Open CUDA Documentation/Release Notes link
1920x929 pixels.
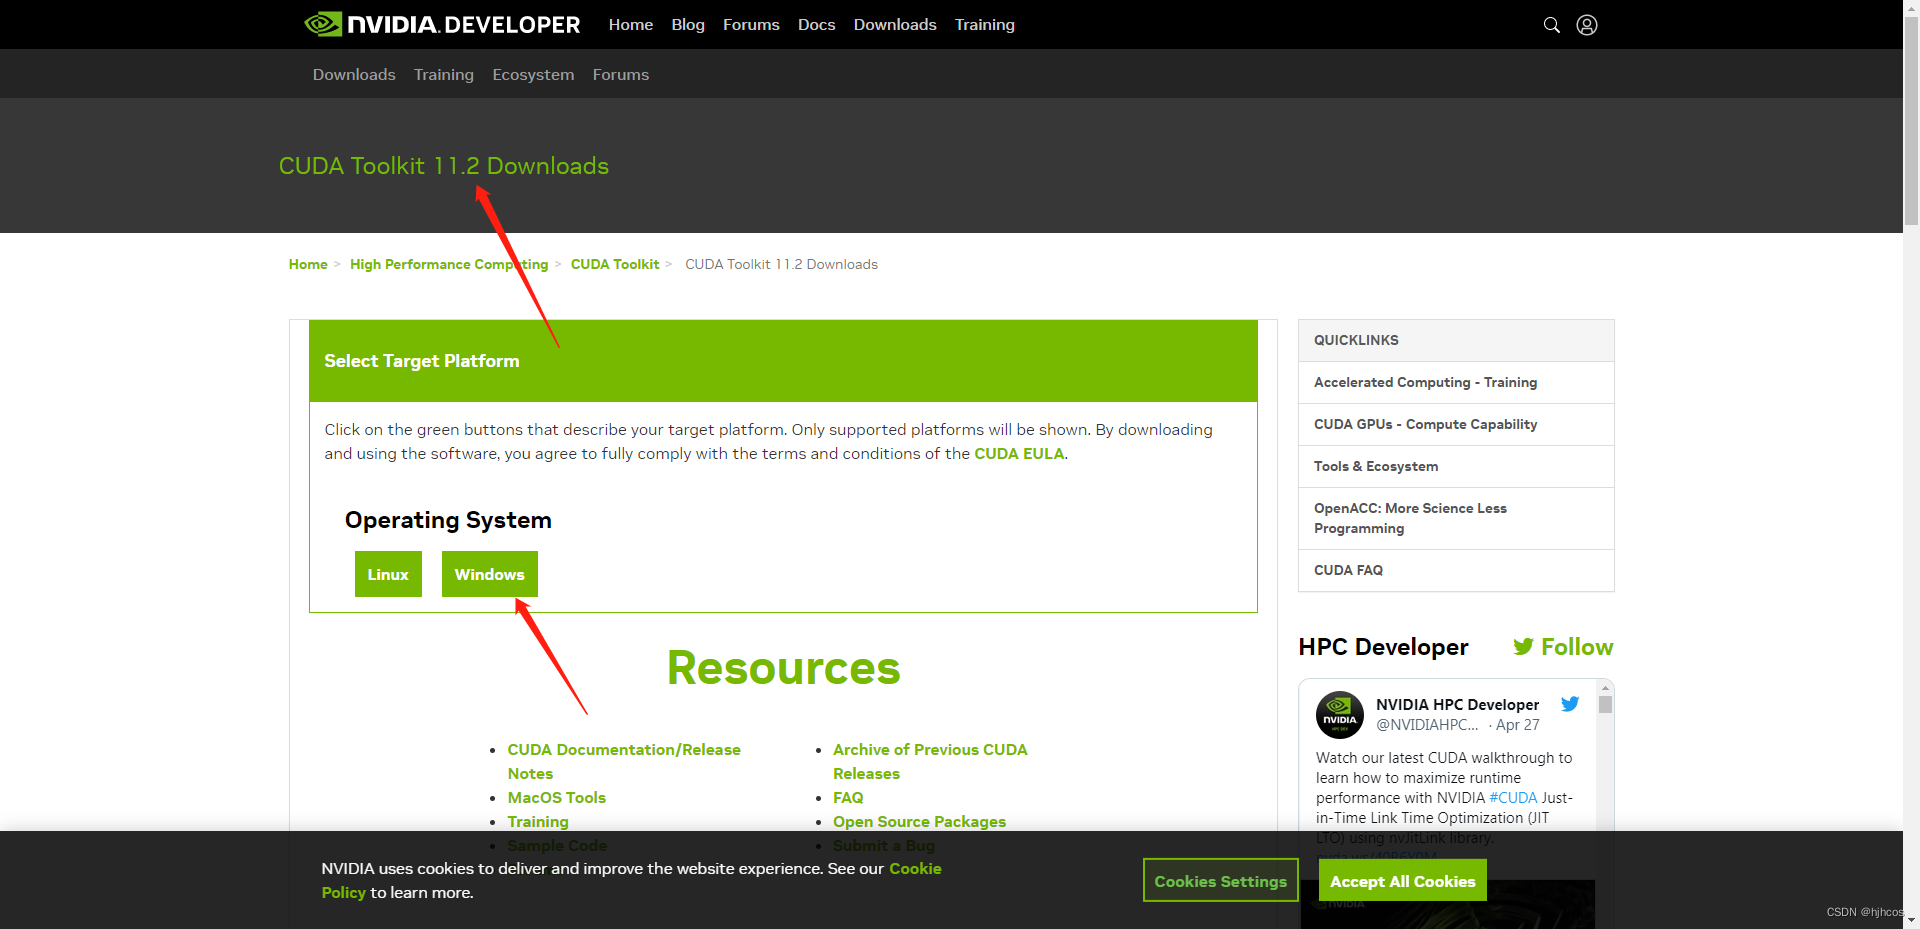(x=624, y=761)
